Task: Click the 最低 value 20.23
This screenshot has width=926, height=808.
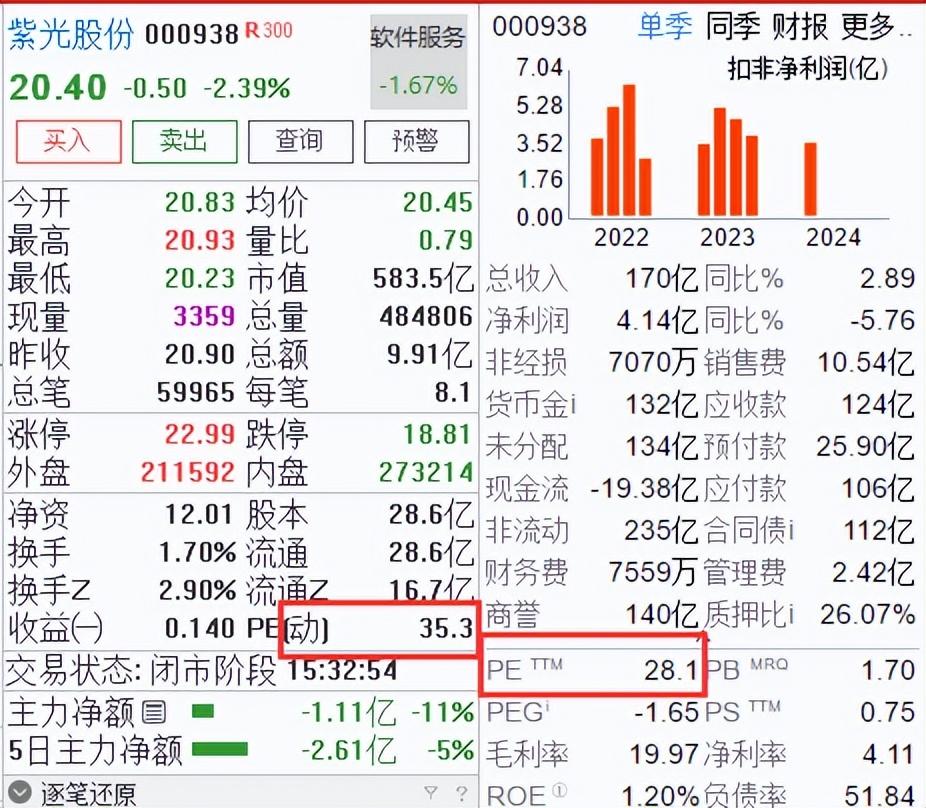Action: click(x=200, y=278)
